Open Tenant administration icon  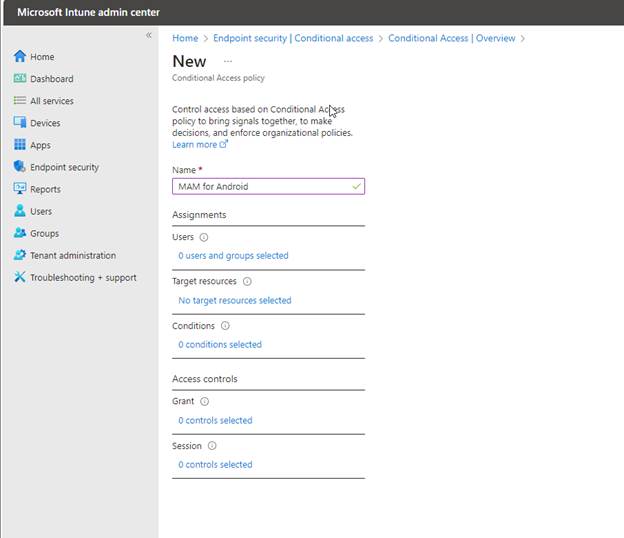(20, 255)
